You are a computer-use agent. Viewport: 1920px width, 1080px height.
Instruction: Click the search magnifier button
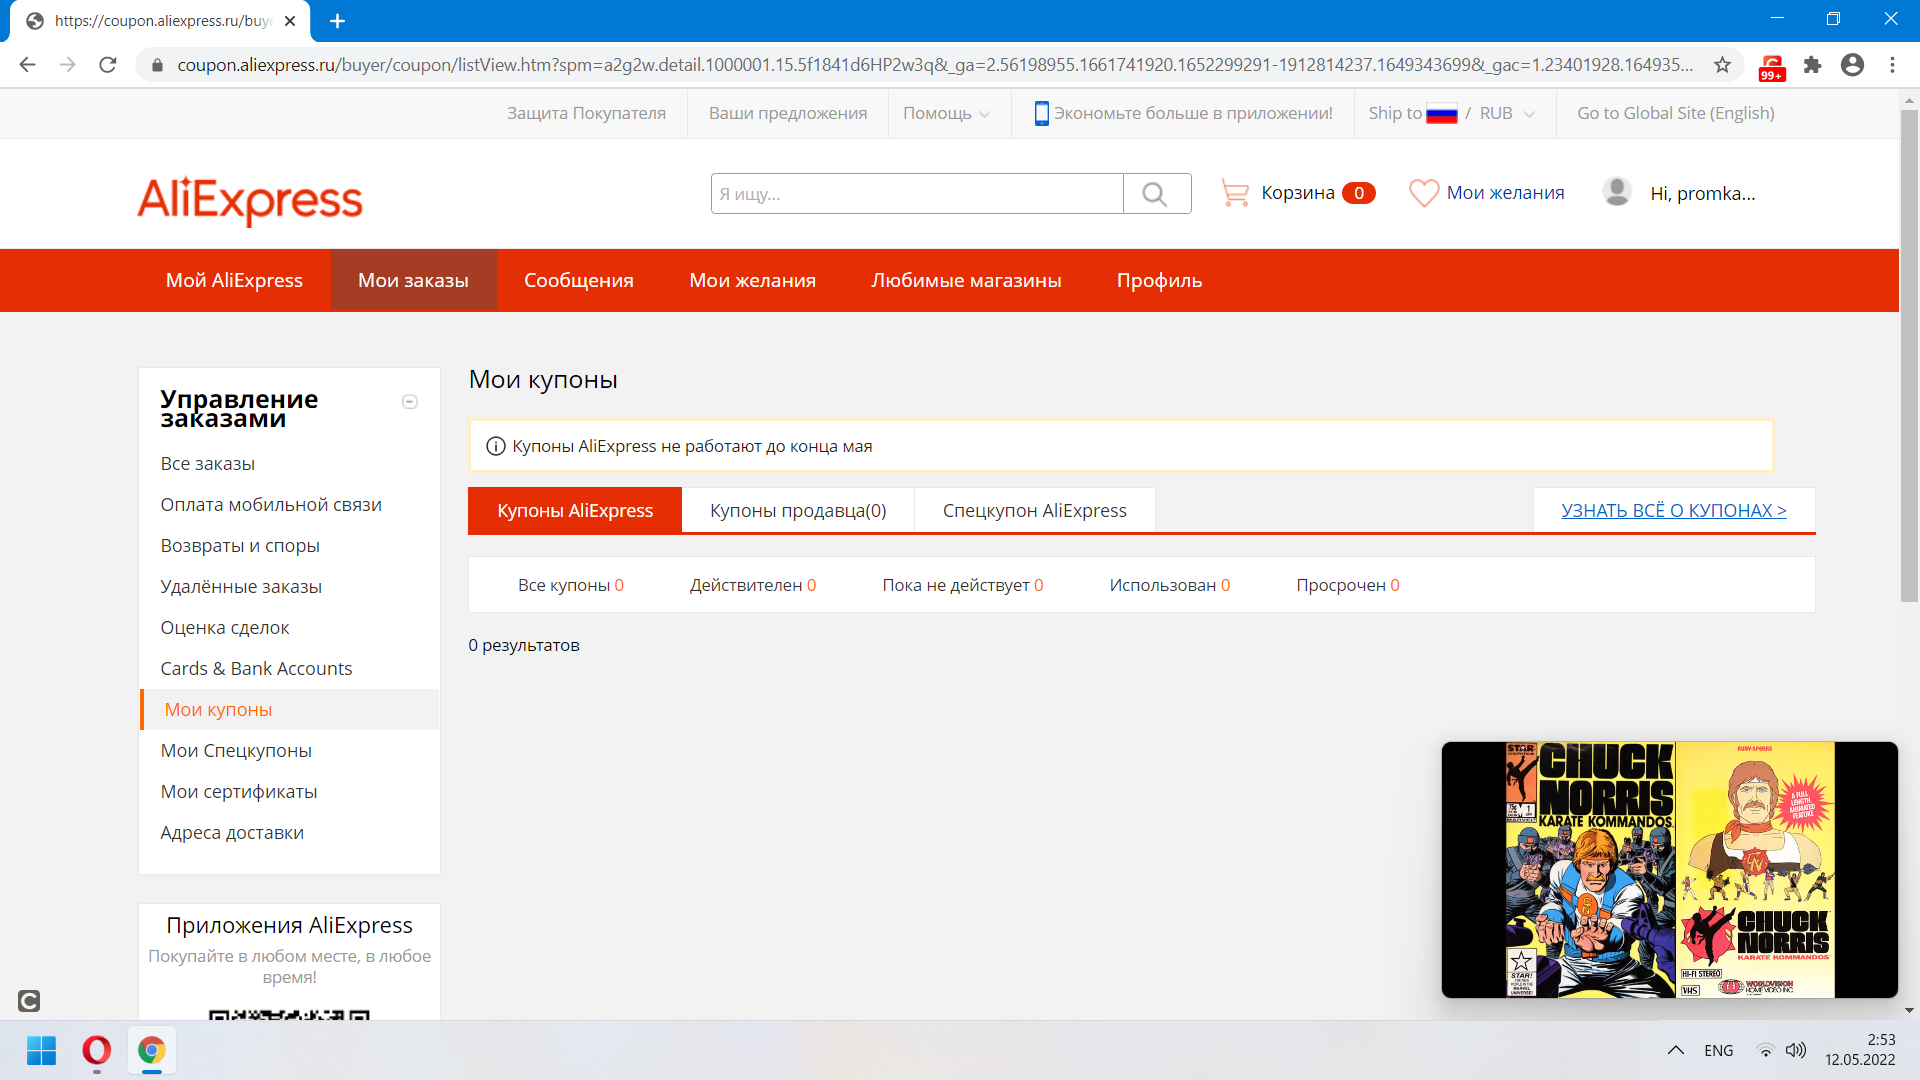[1156, 194]
